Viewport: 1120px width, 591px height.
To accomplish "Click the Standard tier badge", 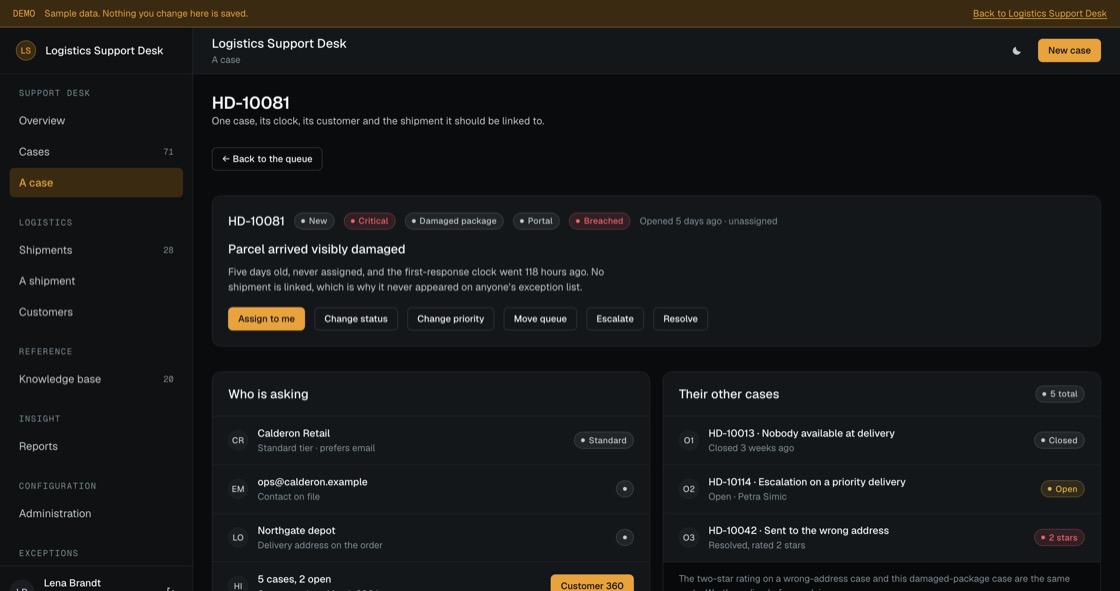I will coord(604,440).
